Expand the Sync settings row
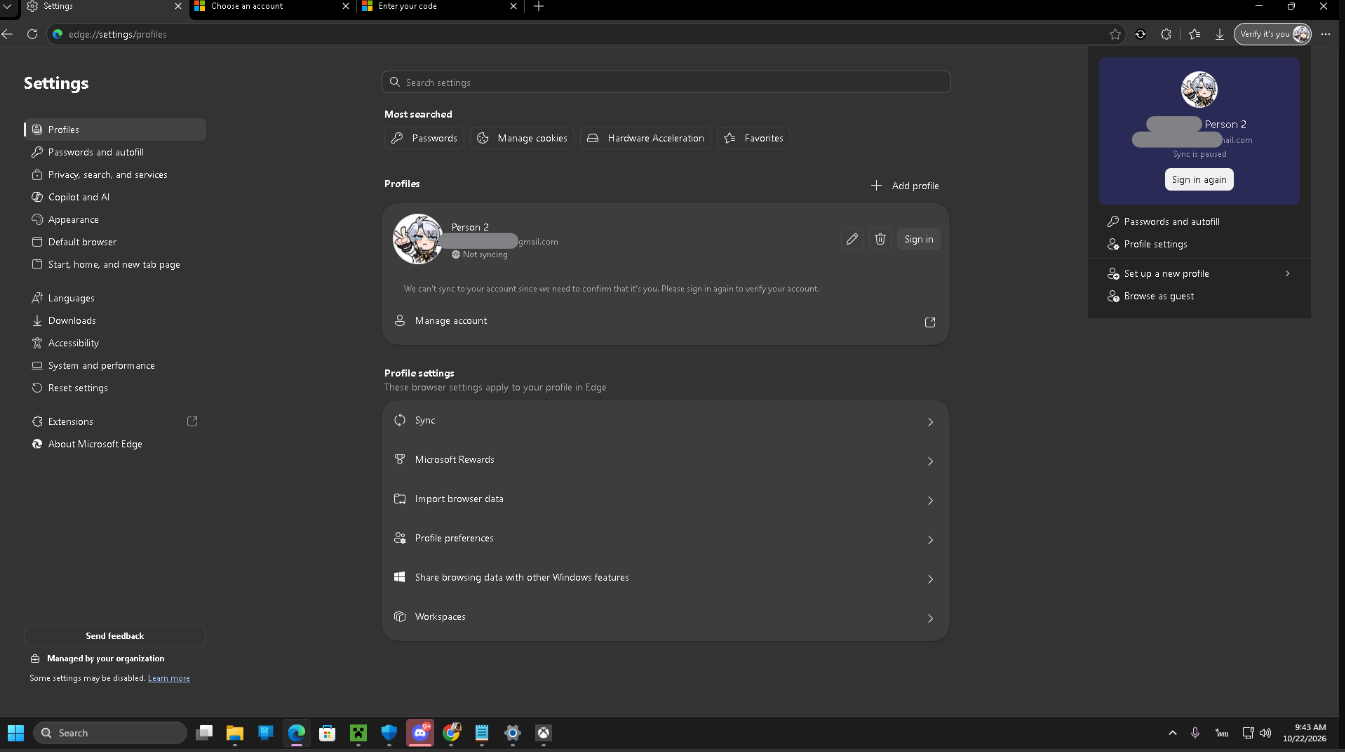Screen dimensions: 1345x752 click(666, 421)
